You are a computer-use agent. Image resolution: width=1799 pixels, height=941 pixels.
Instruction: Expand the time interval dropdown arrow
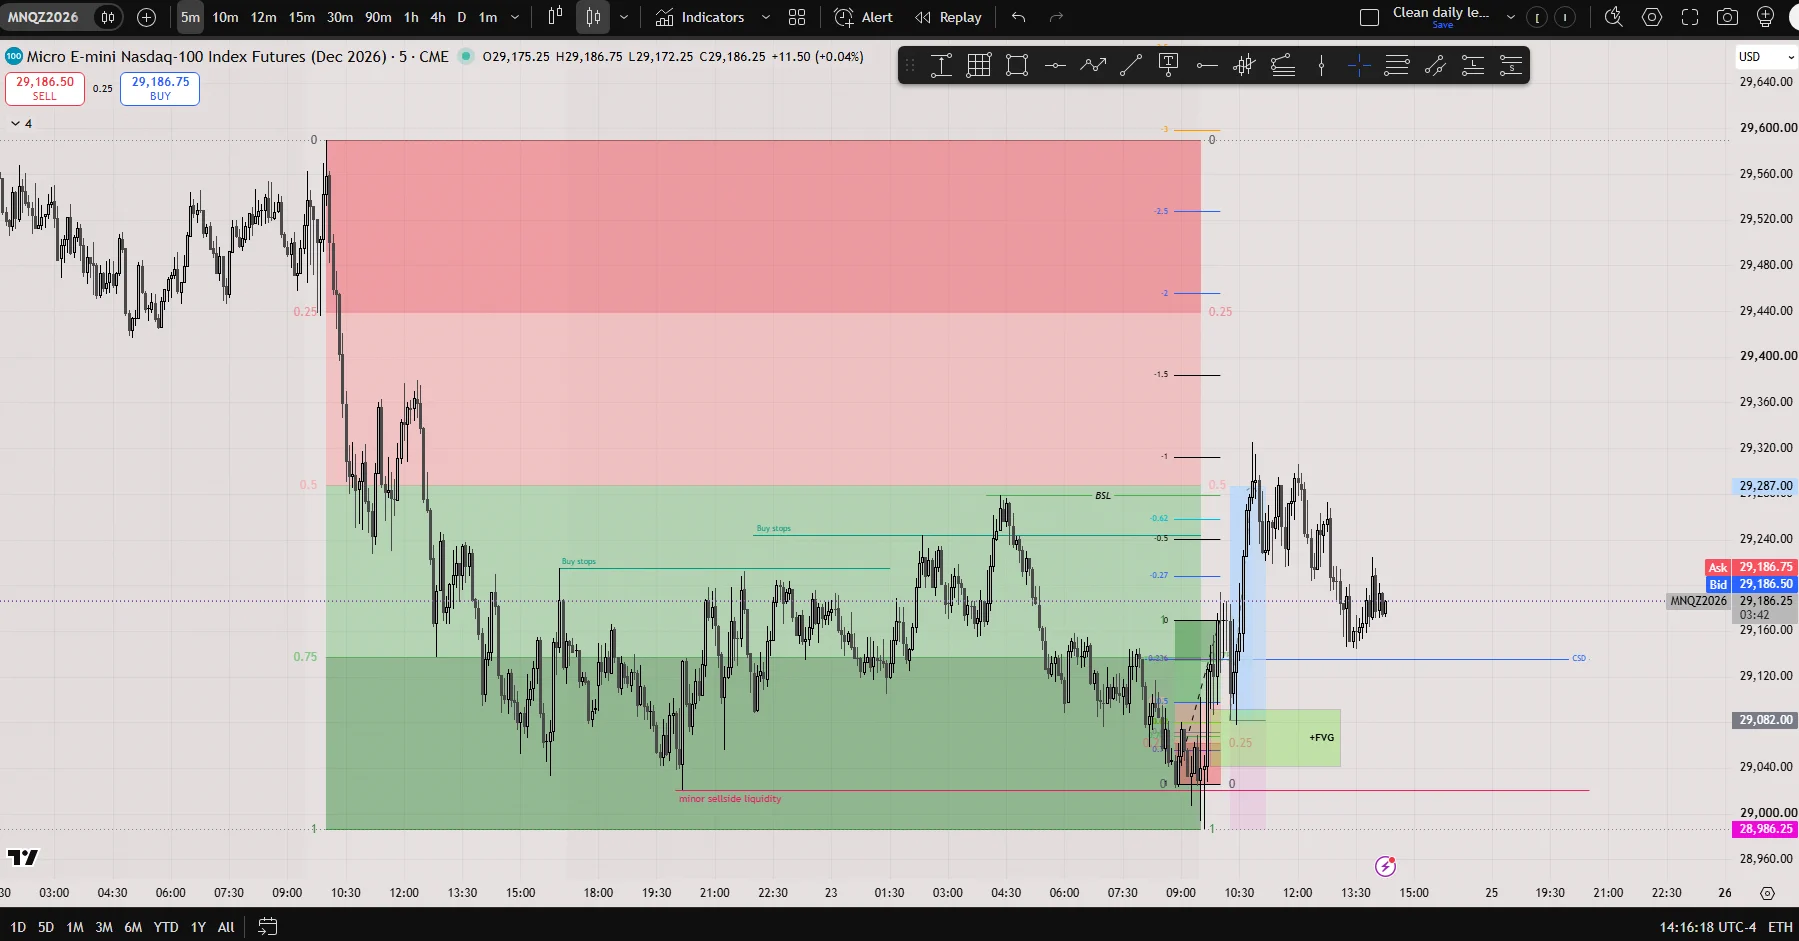pyautogui.click(x=515, y=17)
